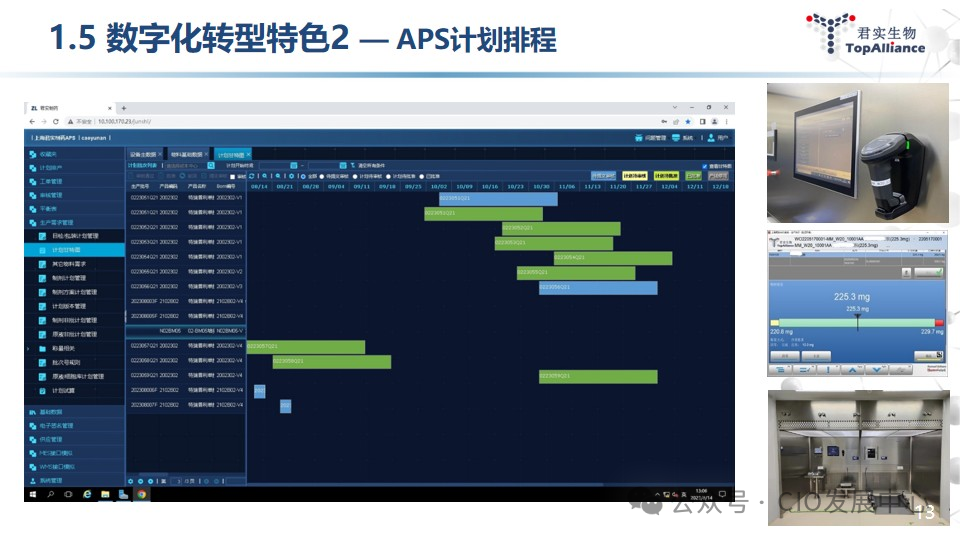Click the Chrome icon in taskbar

pos(141,494)
